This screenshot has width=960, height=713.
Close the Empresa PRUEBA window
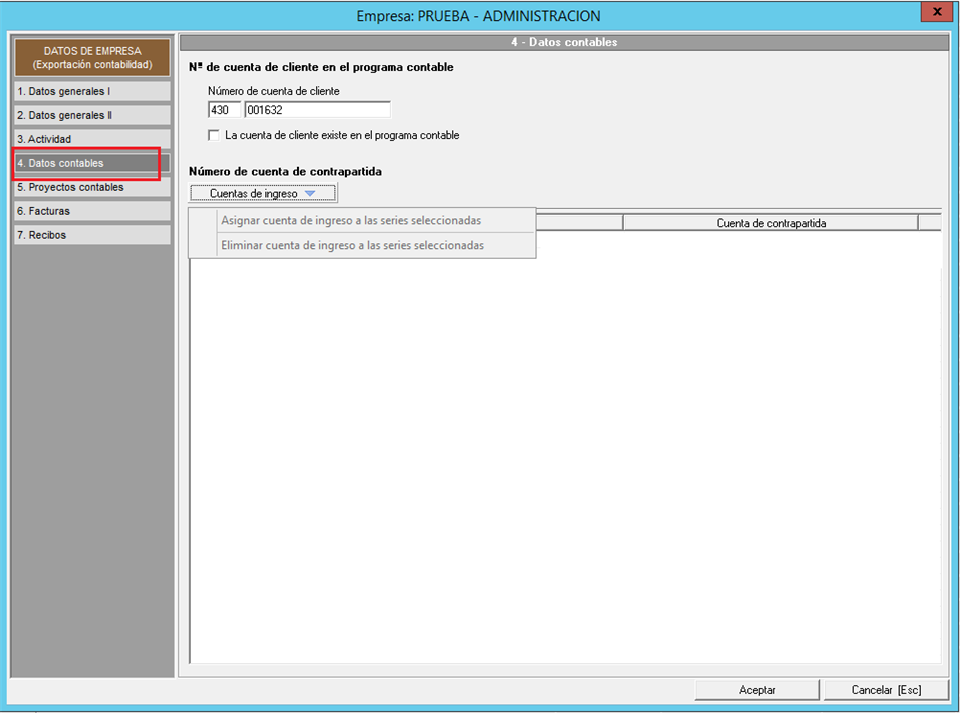(x=936, y=12)
